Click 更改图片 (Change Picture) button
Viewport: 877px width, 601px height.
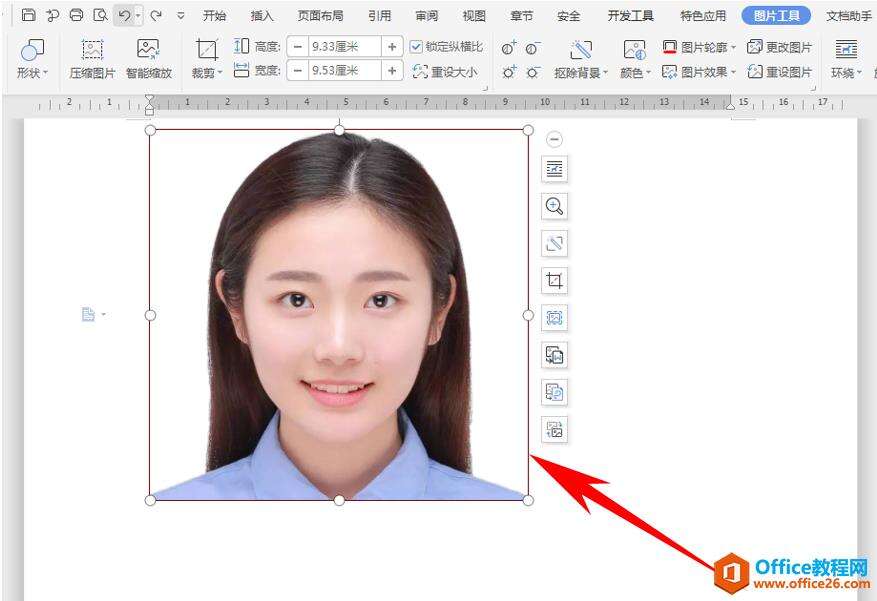779,47
